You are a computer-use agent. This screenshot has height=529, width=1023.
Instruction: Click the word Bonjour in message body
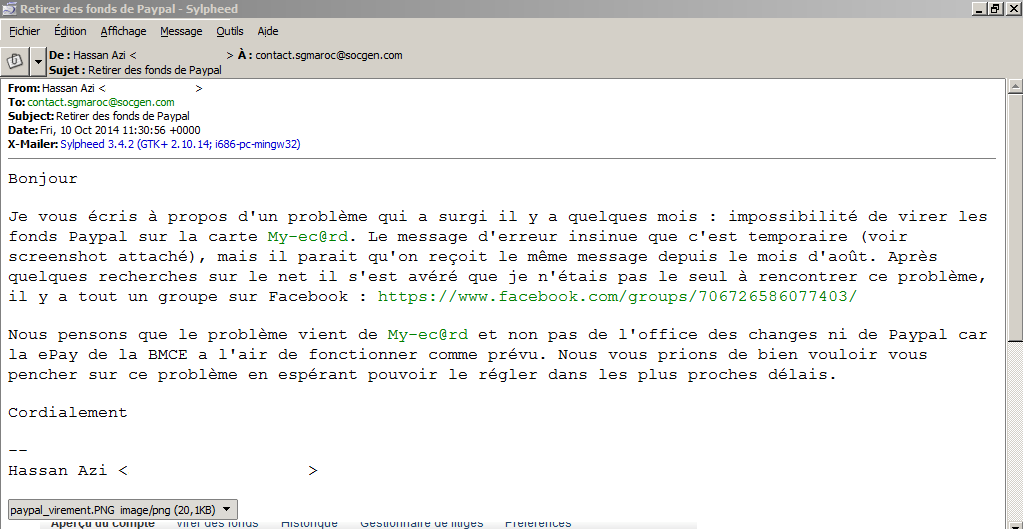[43, 178]
